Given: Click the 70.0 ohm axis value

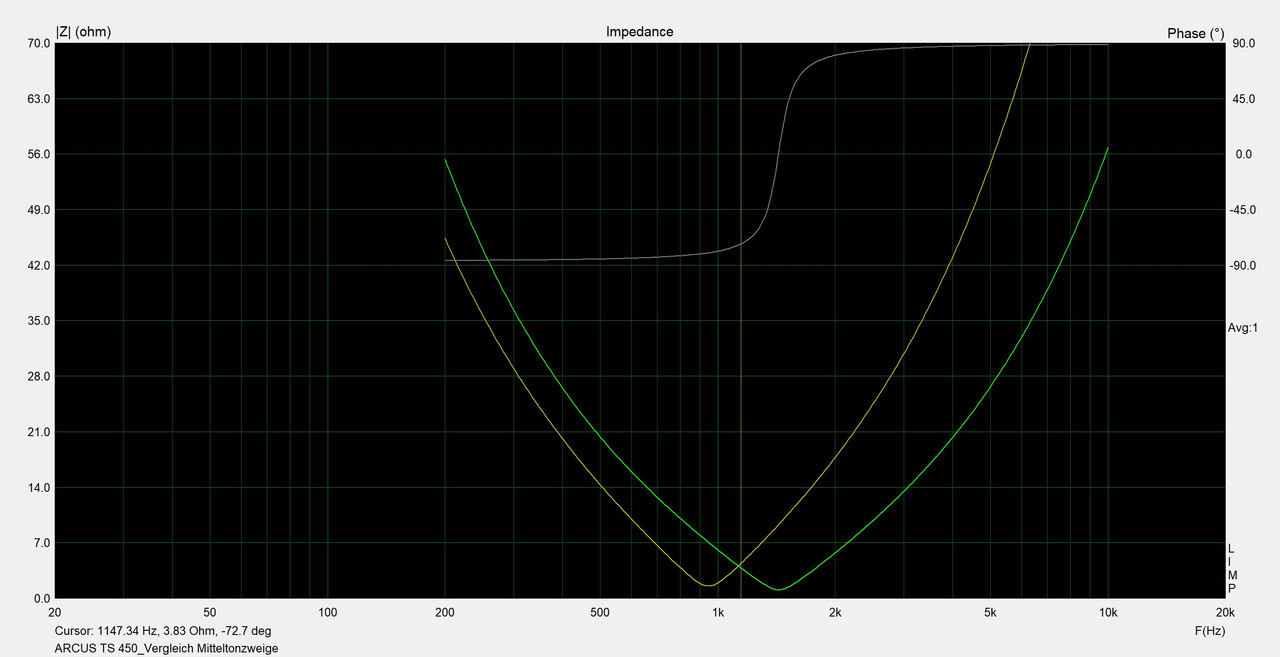Looking at the screenshot, I should coord(39,43).
